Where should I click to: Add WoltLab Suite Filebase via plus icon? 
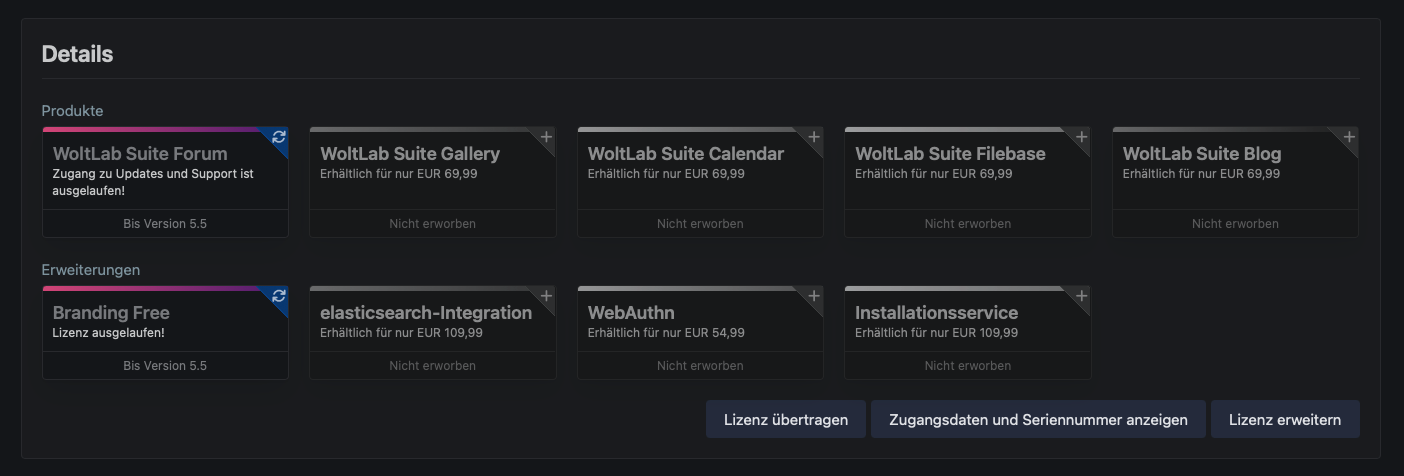pyautogui.click(x=1081, y=137)
